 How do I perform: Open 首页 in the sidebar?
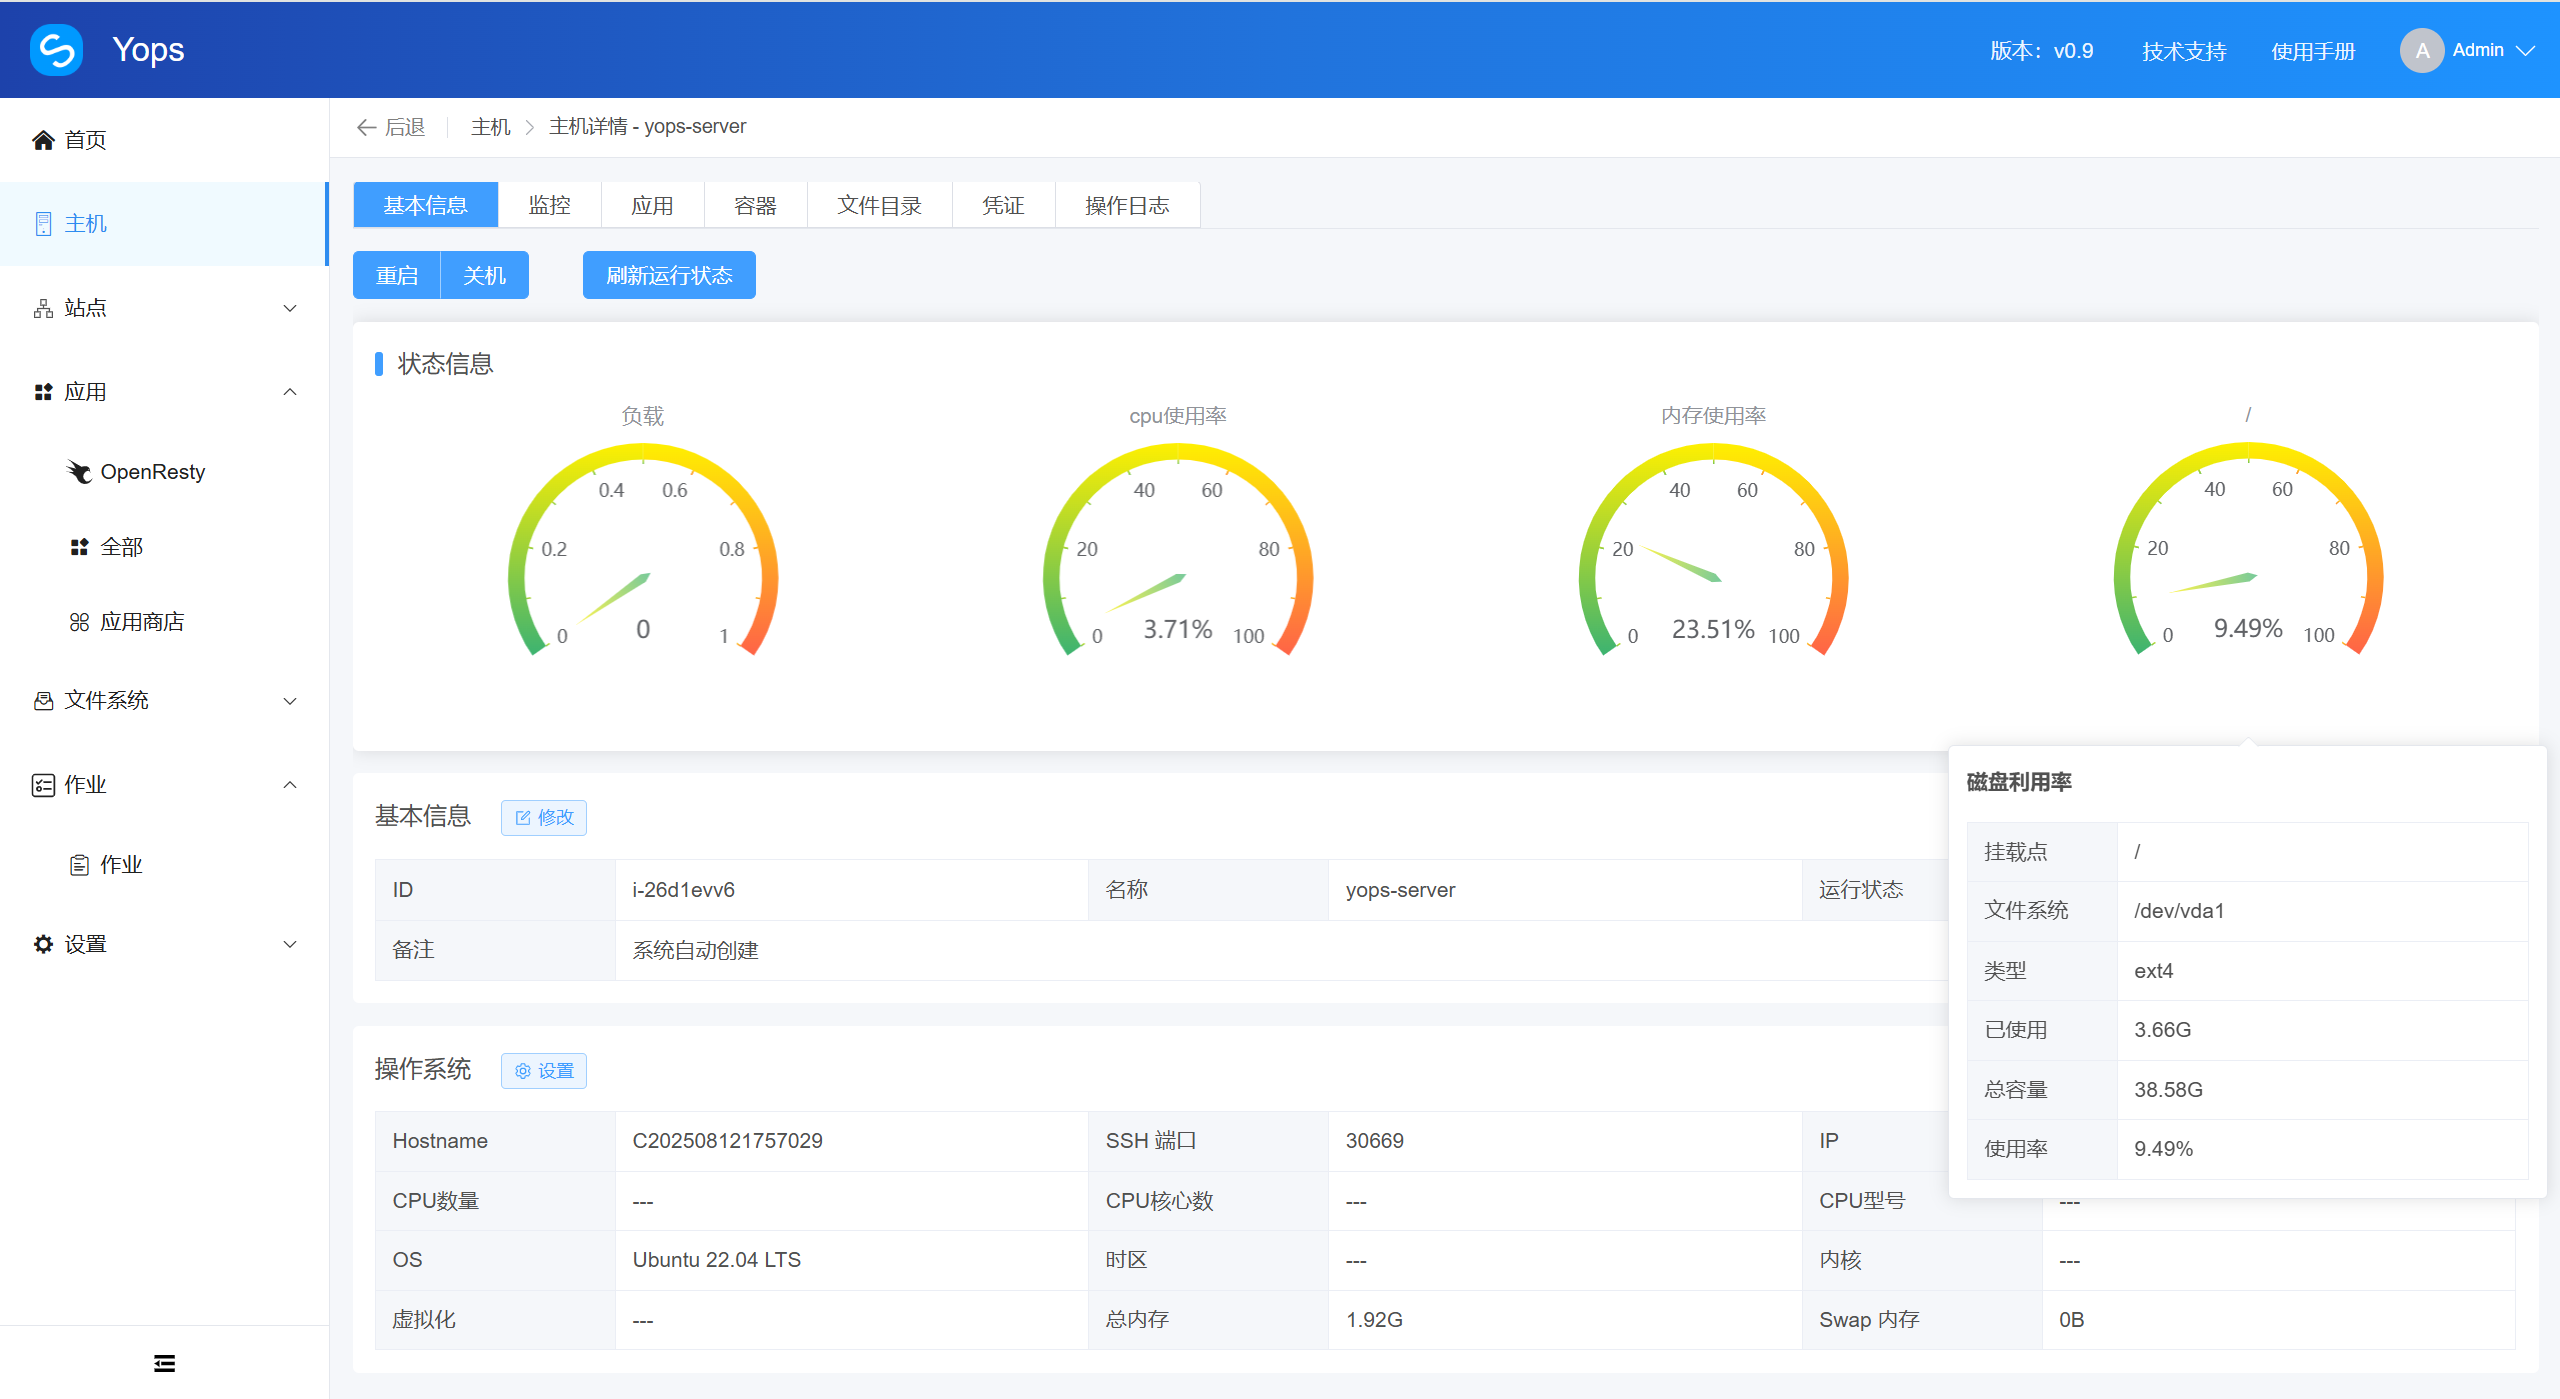pos(164,140)
